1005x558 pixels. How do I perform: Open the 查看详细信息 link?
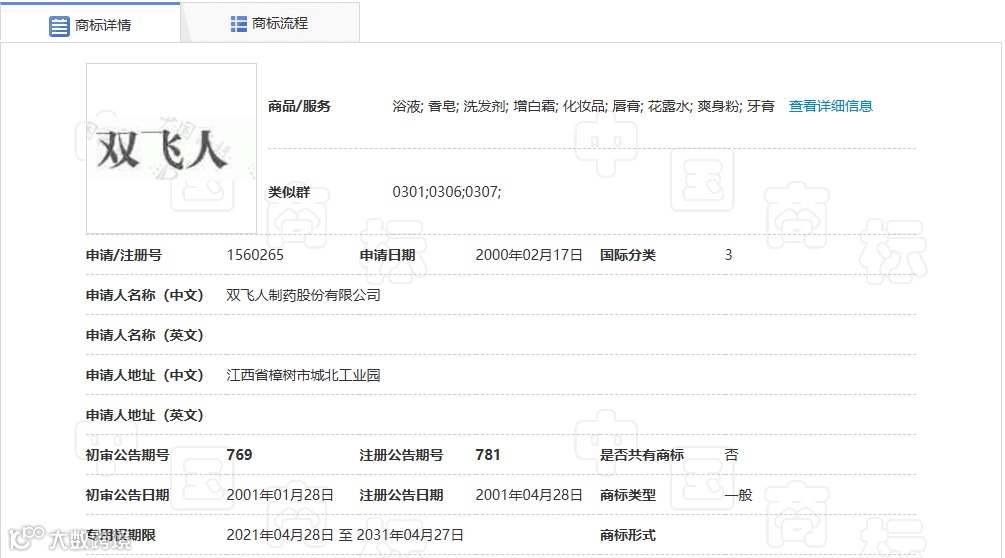(831, 106)
